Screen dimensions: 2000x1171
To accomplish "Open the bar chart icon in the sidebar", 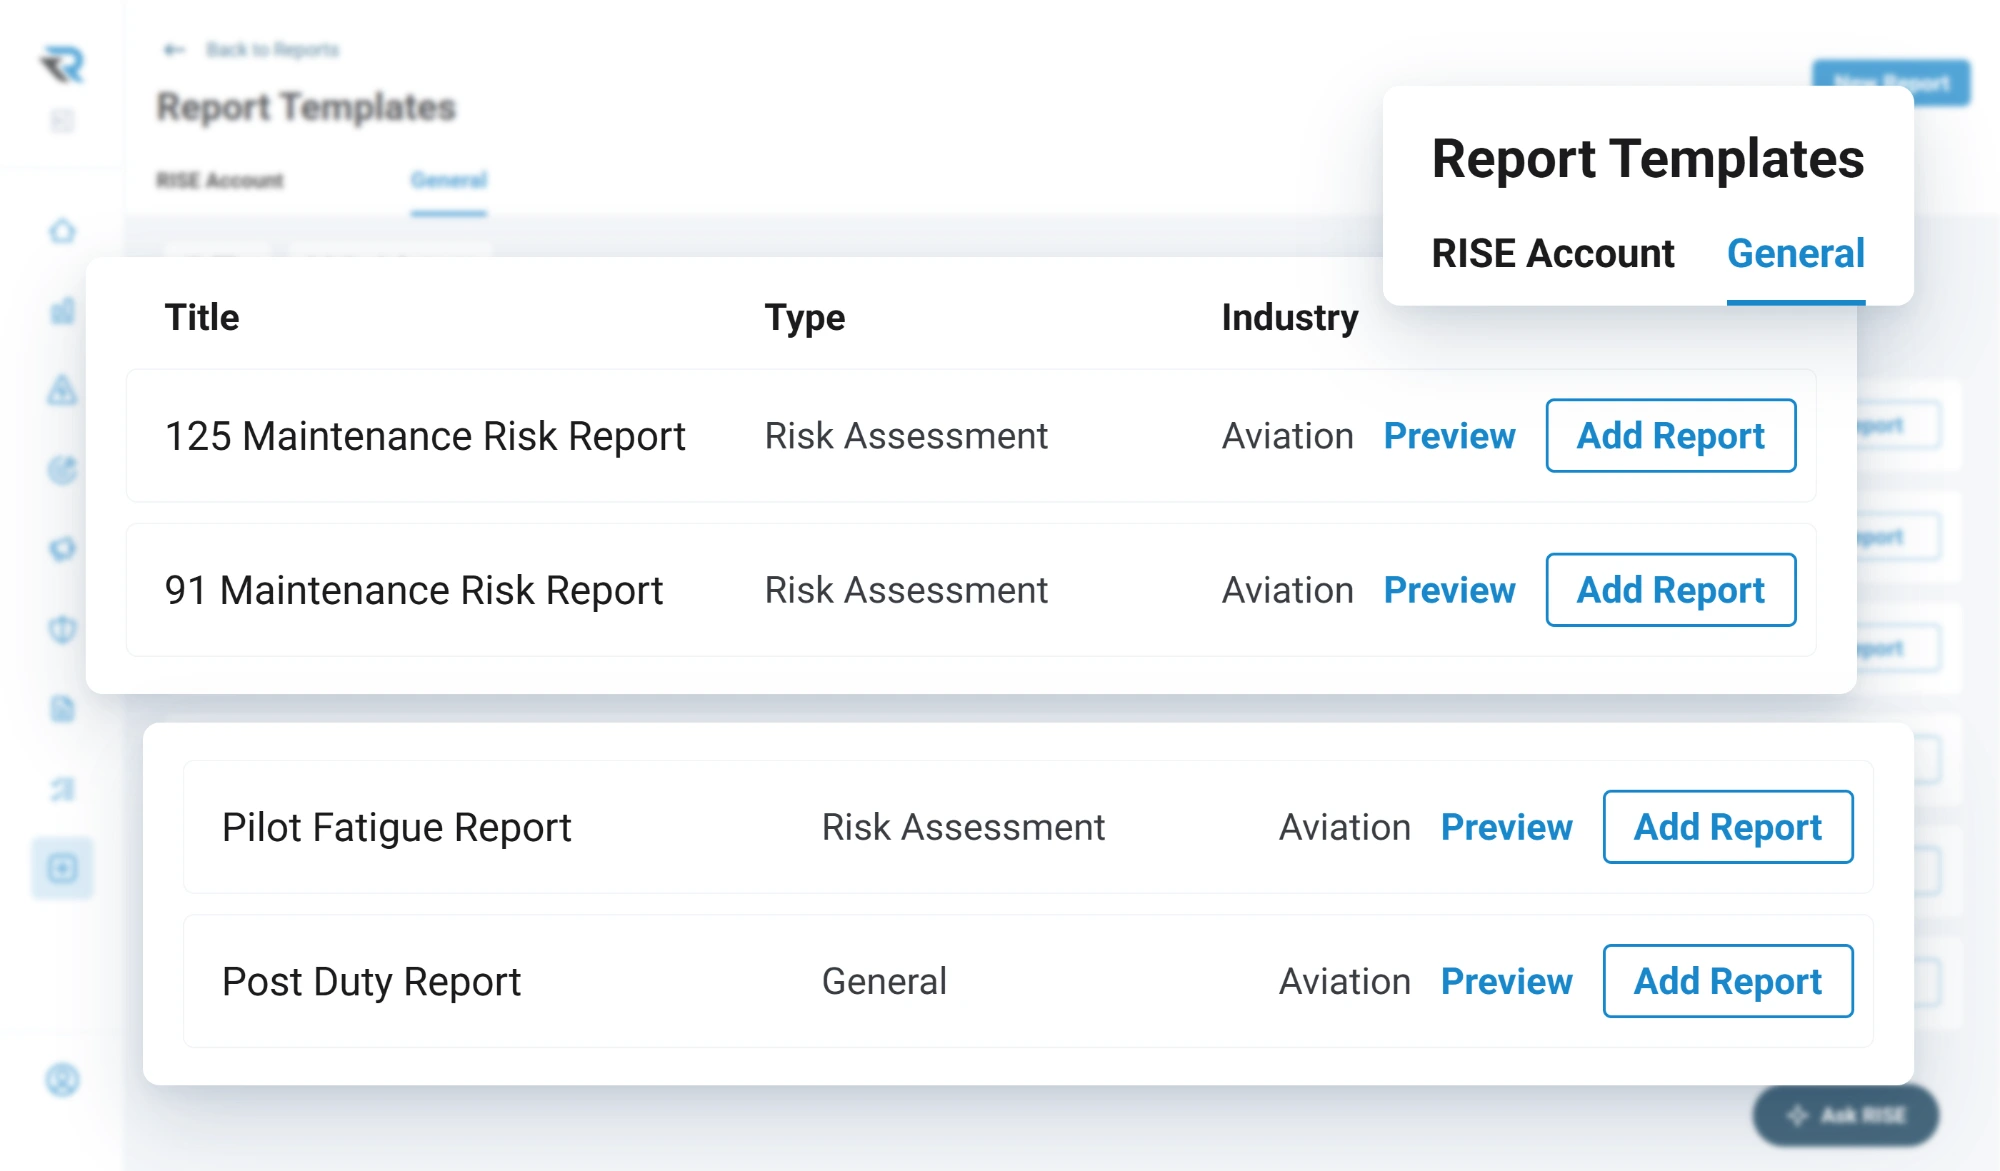I will (62, 311).
